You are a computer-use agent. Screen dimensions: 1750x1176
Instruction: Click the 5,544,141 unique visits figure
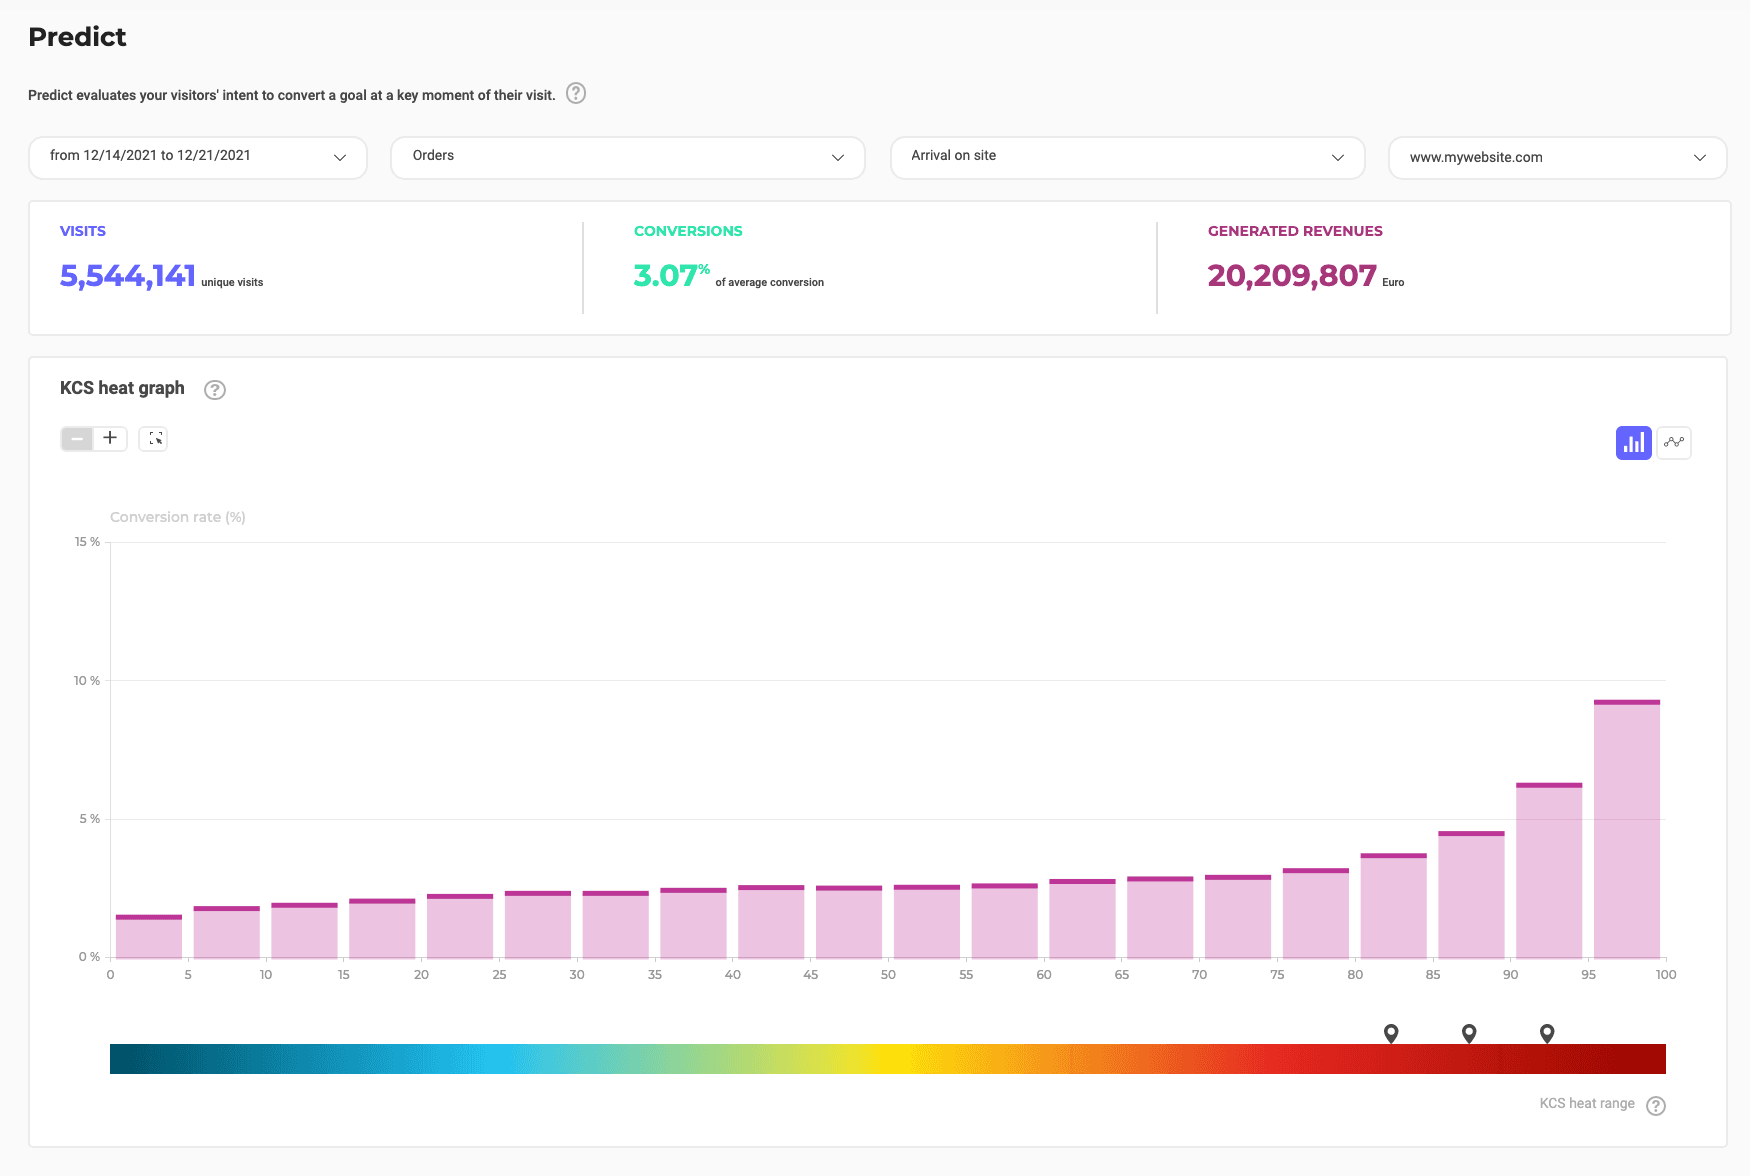[x=128, y=276]
